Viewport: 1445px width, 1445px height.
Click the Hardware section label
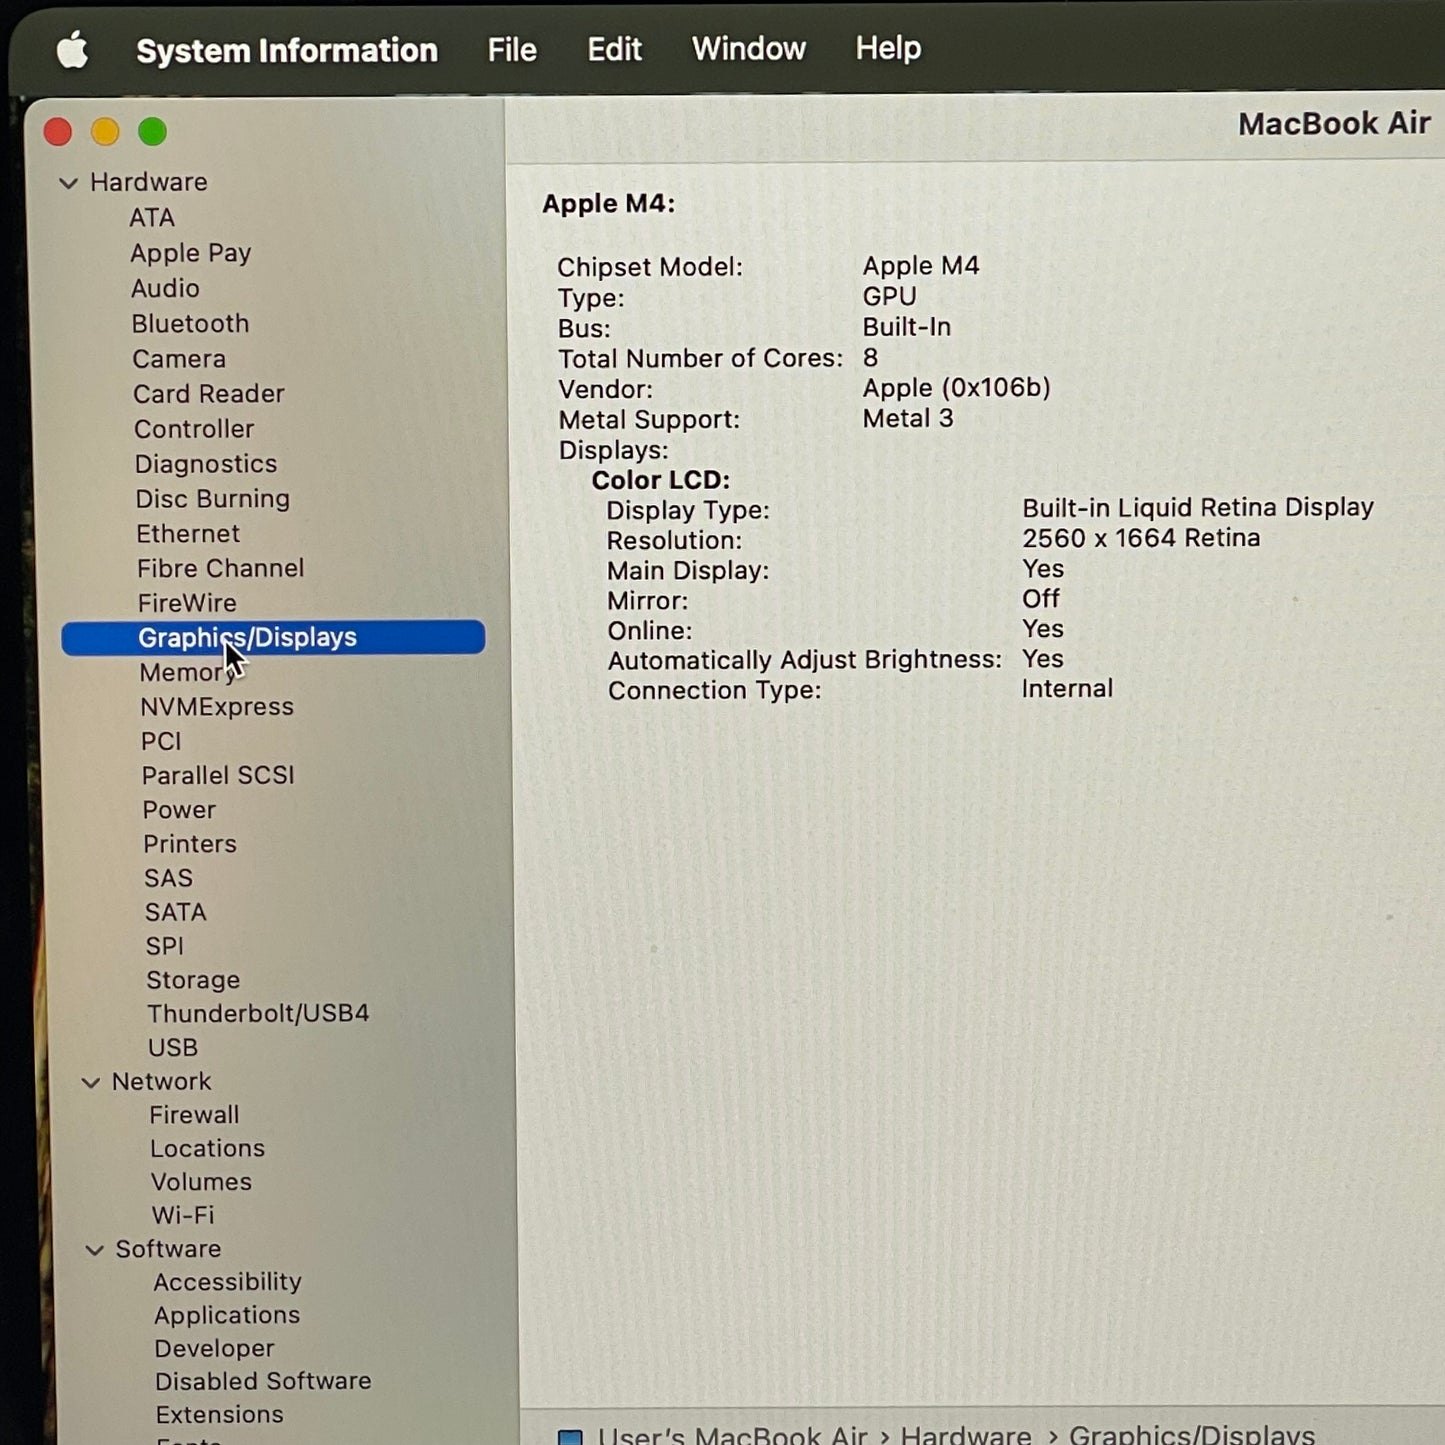pos(149,182)
